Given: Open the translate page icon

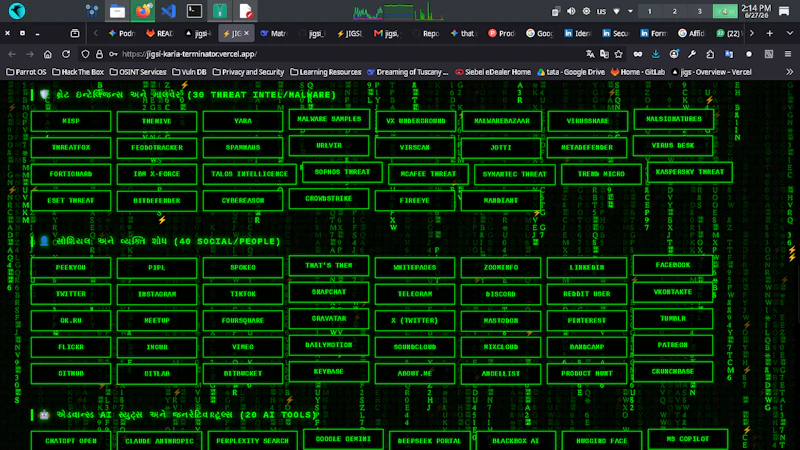Looking at the screenshot, I should (x=590, y=54).
